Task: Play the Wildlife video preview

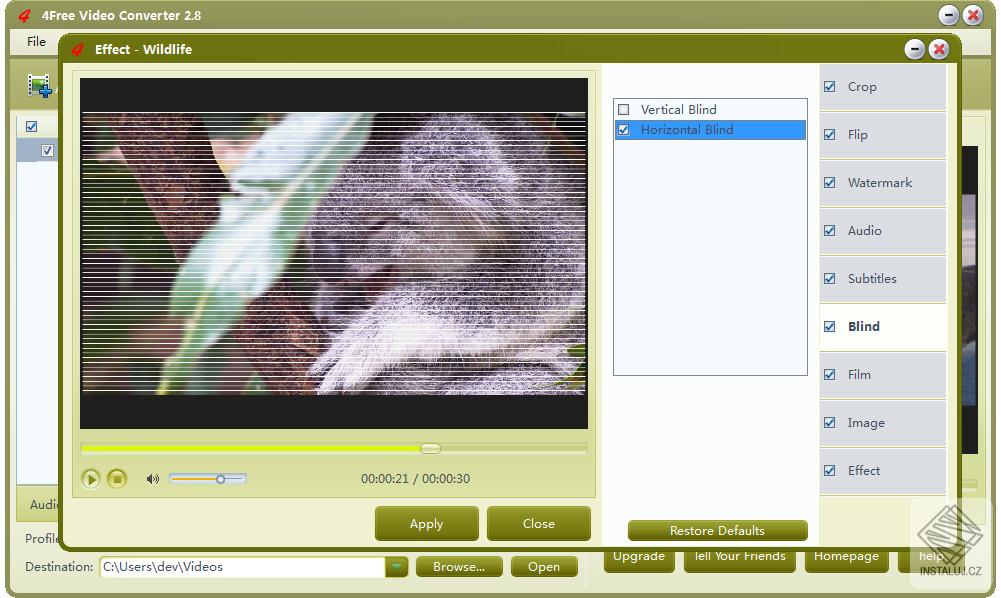Action: (x=91, y=479)
